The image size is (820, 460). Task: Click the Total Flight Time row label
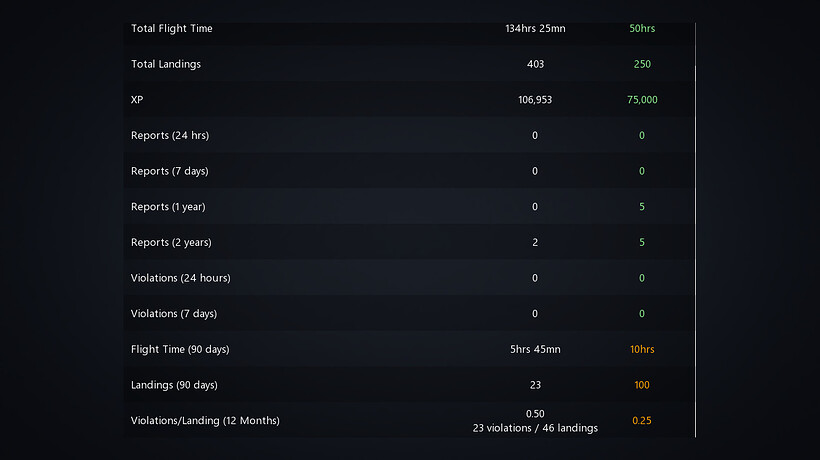pos(172,29)
